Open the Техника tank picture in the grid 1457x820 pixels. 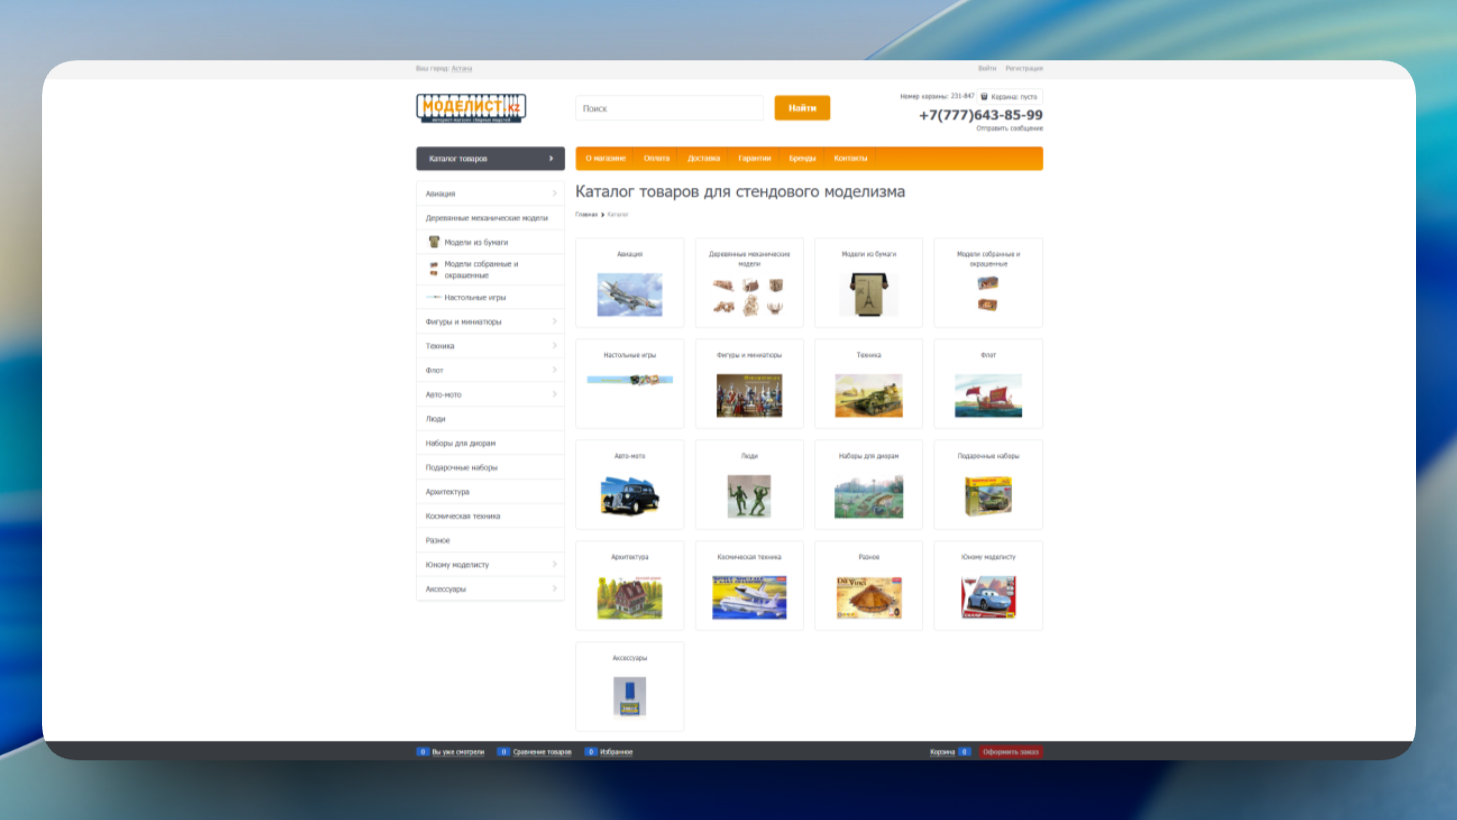(868, 396)
